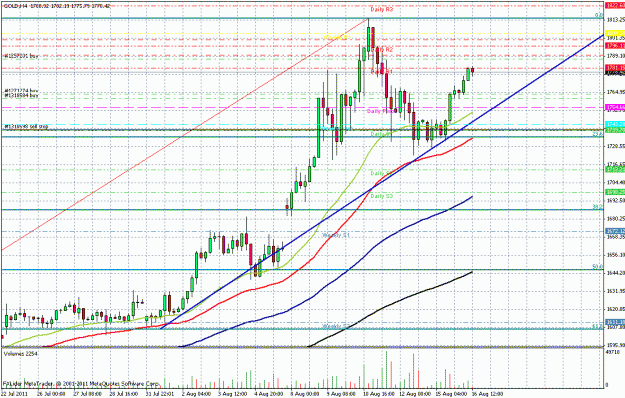Click the 1704.40 price scale value
The image size is (625, 398).
(x=615, y=182)
